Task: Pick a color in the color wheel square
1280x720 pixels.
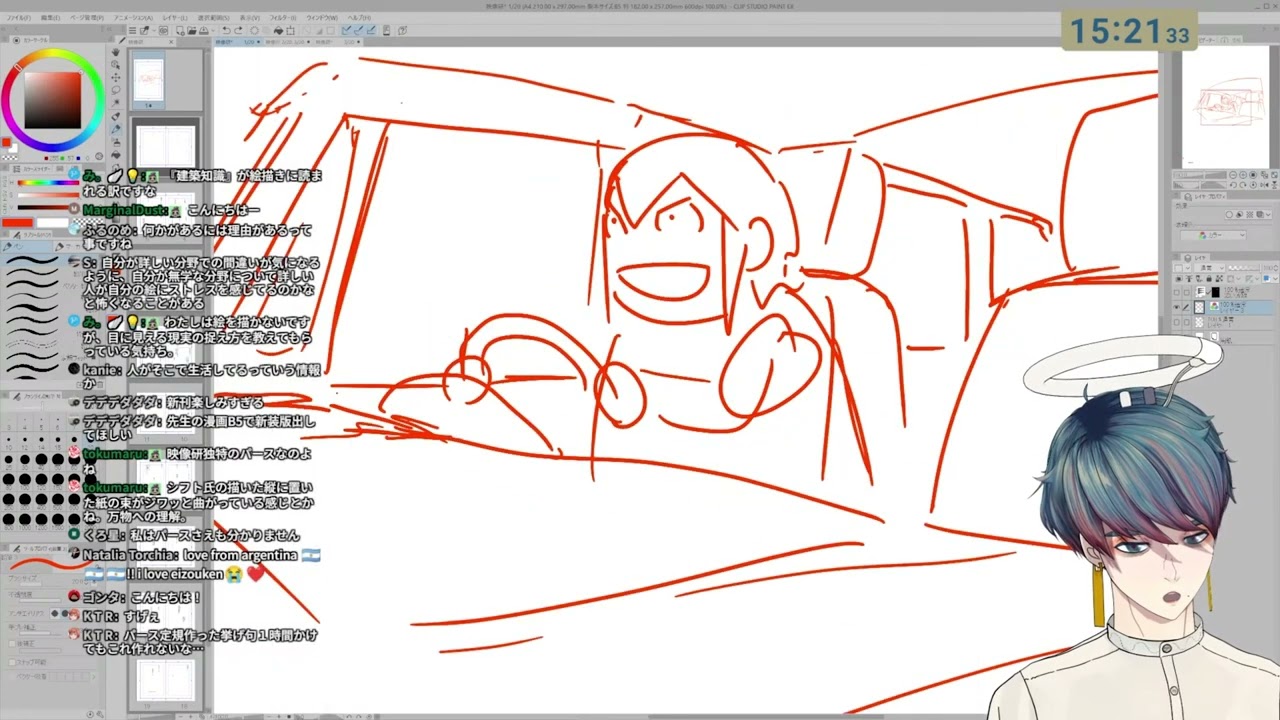Action: click(52, 100)
